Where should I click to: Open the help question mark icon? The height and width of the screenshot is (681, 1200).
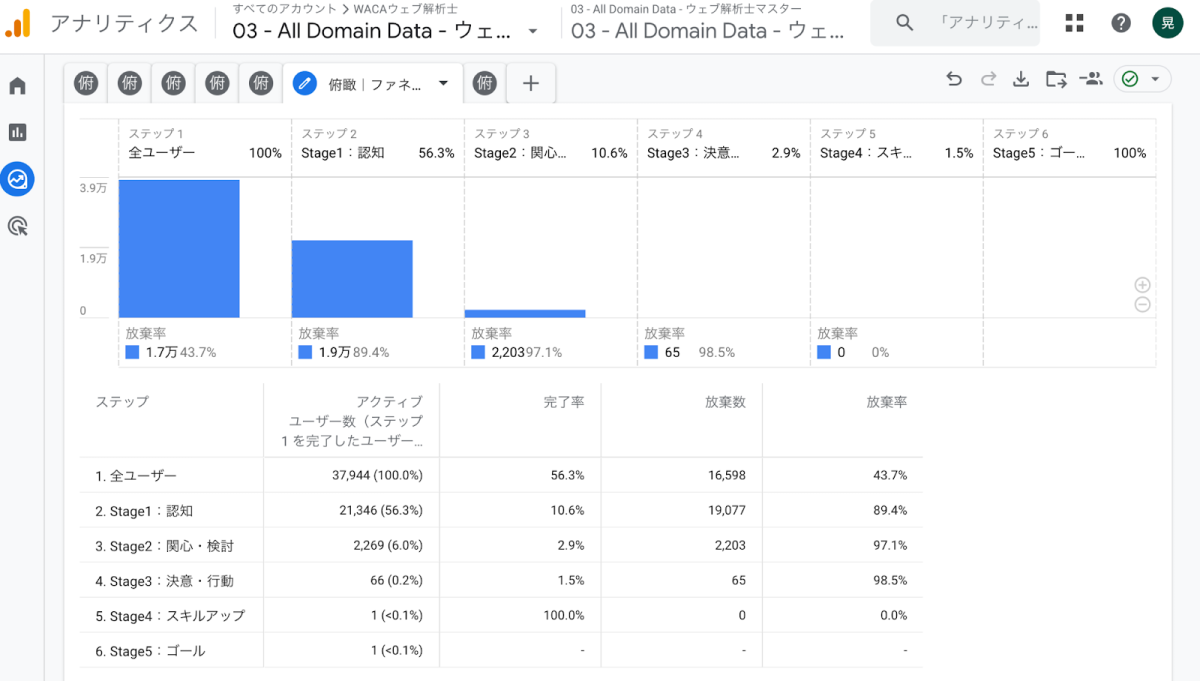click(1122, 23)
